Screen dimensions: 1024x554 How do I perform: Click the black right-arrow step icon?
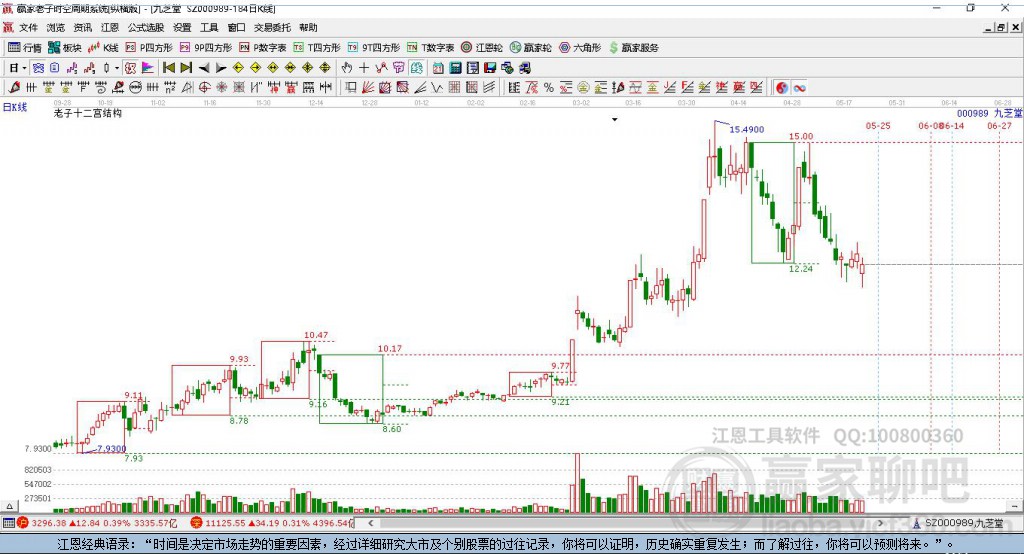pyautogui.click(x=221, y=67)
